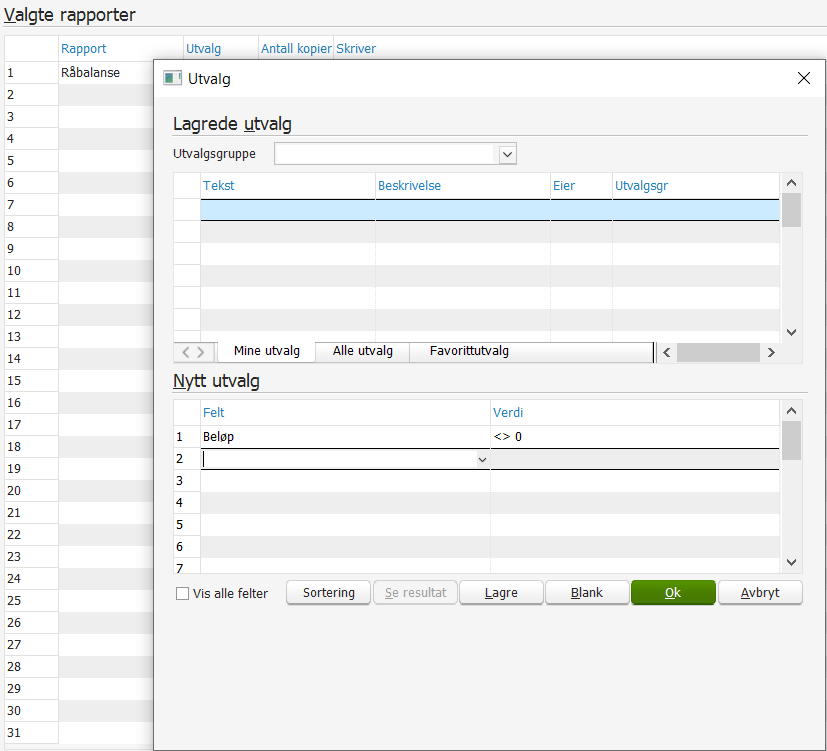
Task: Click the Eier column header
Action: click(581, 186)
